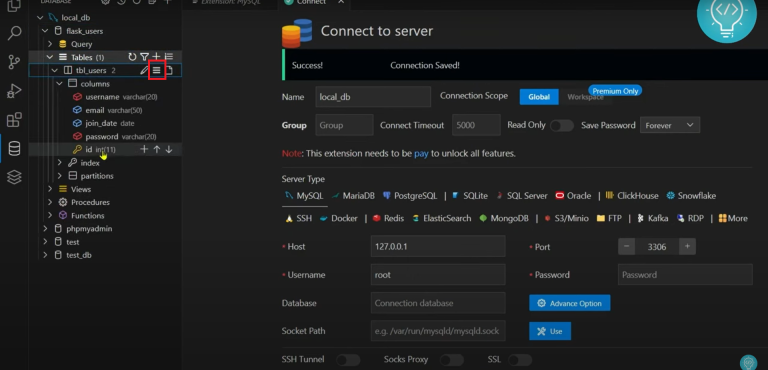The width and height of the screenshot is (768, 370).
Task: Follow the pay link in note
Action: click(421, 154)
